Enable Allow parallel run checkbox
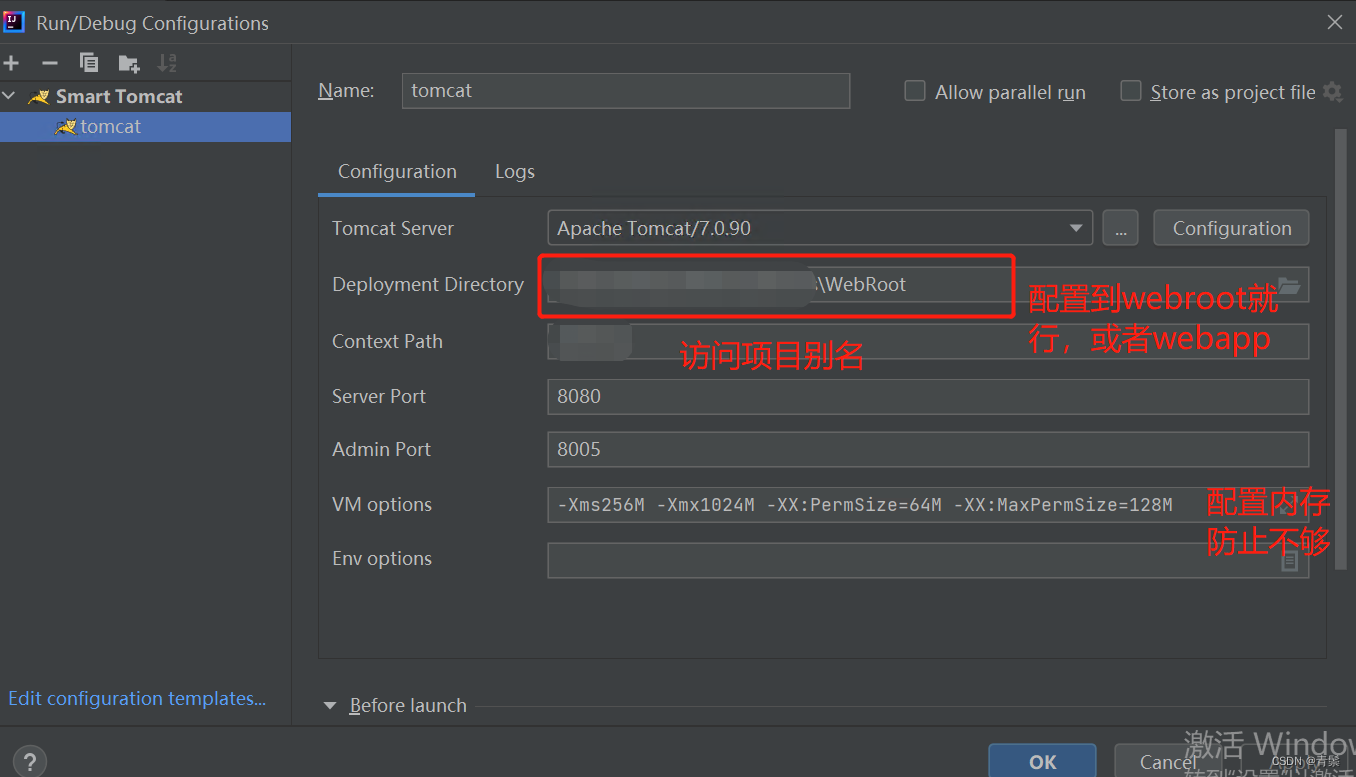Viewport: 1356px width, 777px height. point(914,91)
